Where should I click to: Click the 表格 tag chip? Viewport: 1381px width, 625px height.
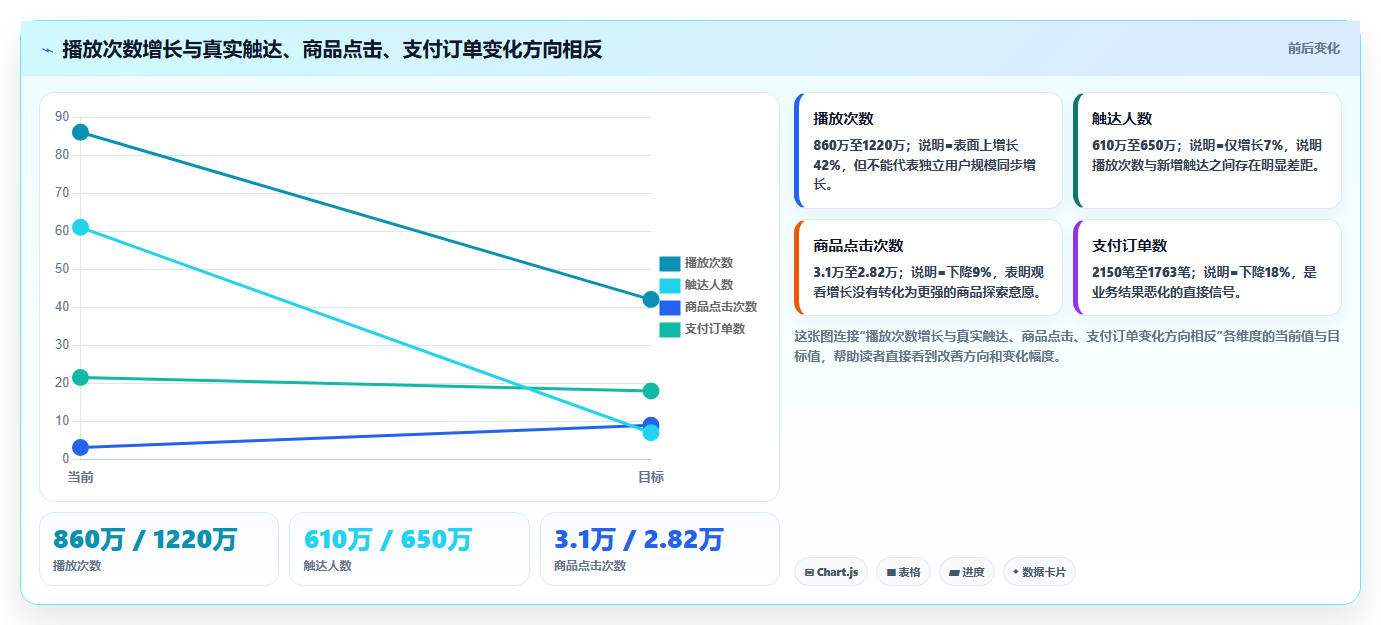point(904,572)
